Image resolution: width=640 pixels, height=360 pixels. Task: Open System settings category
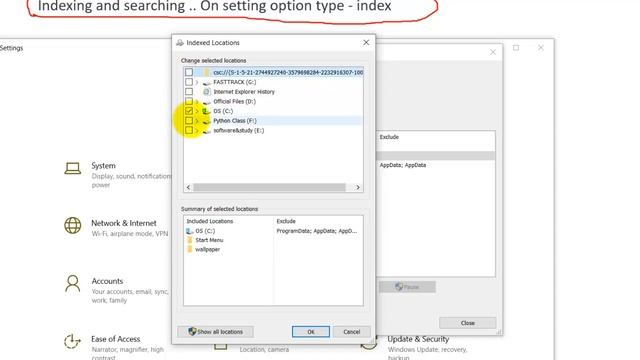[103, 166]
